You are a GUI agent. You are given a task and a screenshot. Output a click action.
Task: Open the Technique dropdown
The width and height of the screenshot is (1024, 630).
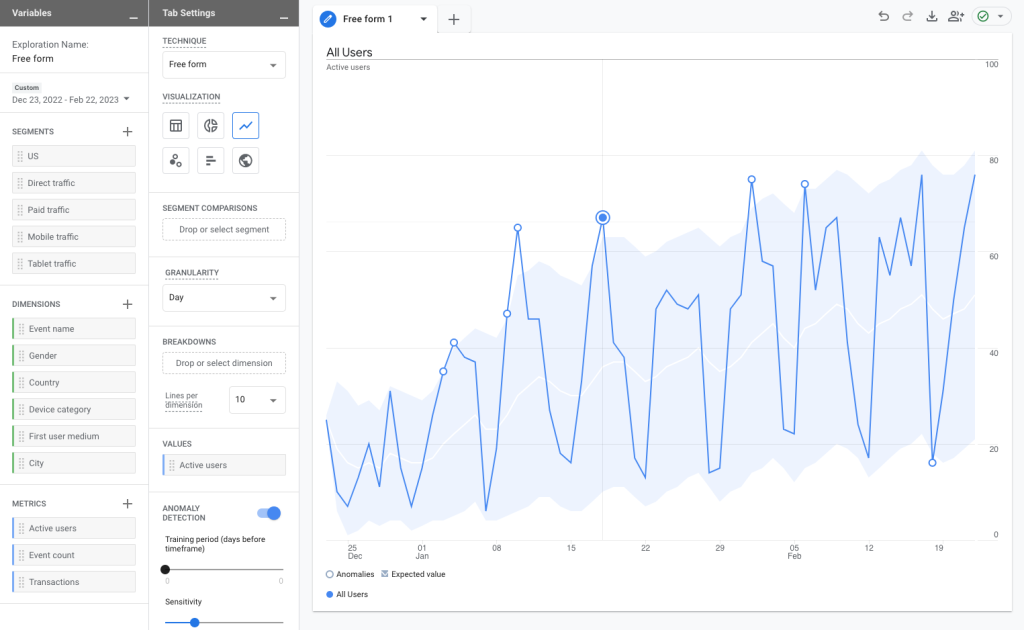pyautogui.click(x=223, y=64)
